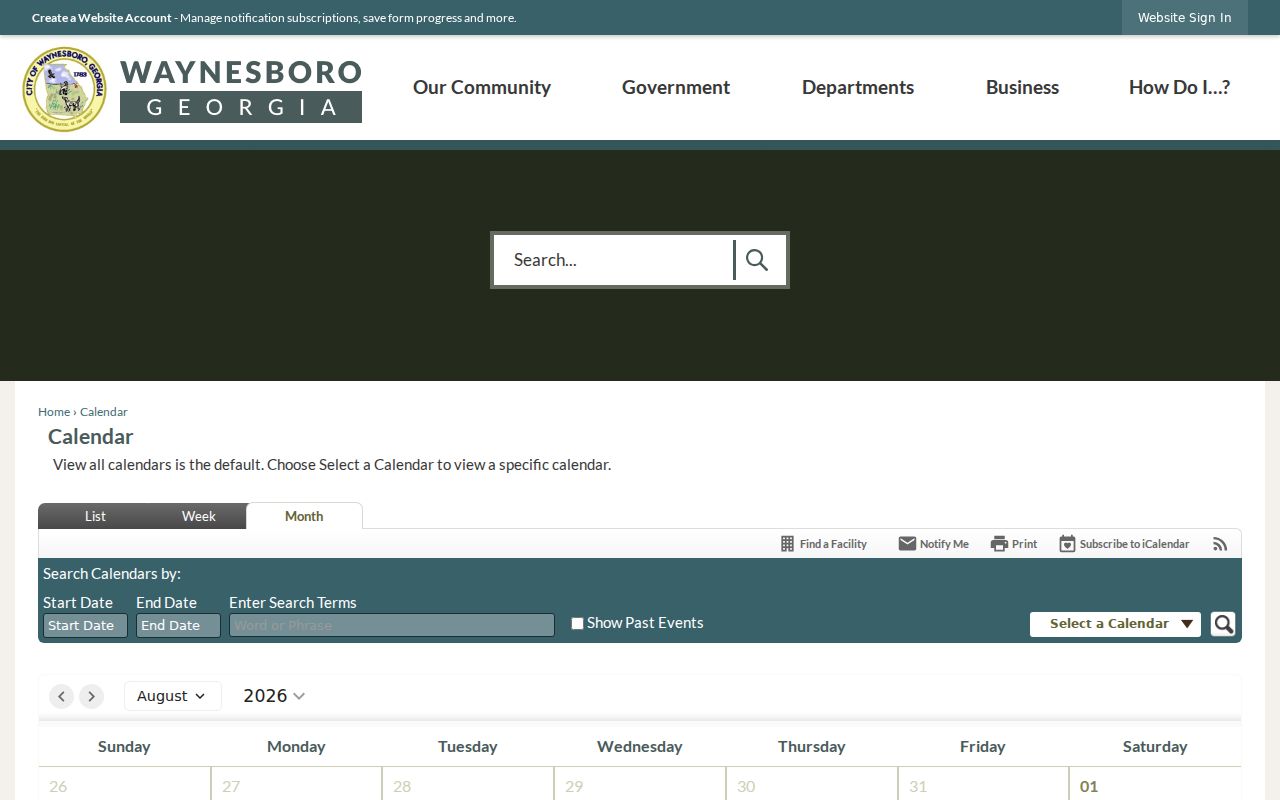Image resolution: width=1280 pixels, height=800 pixels.
Task: Click the End Date input field
Action: [x=178, y=625]
